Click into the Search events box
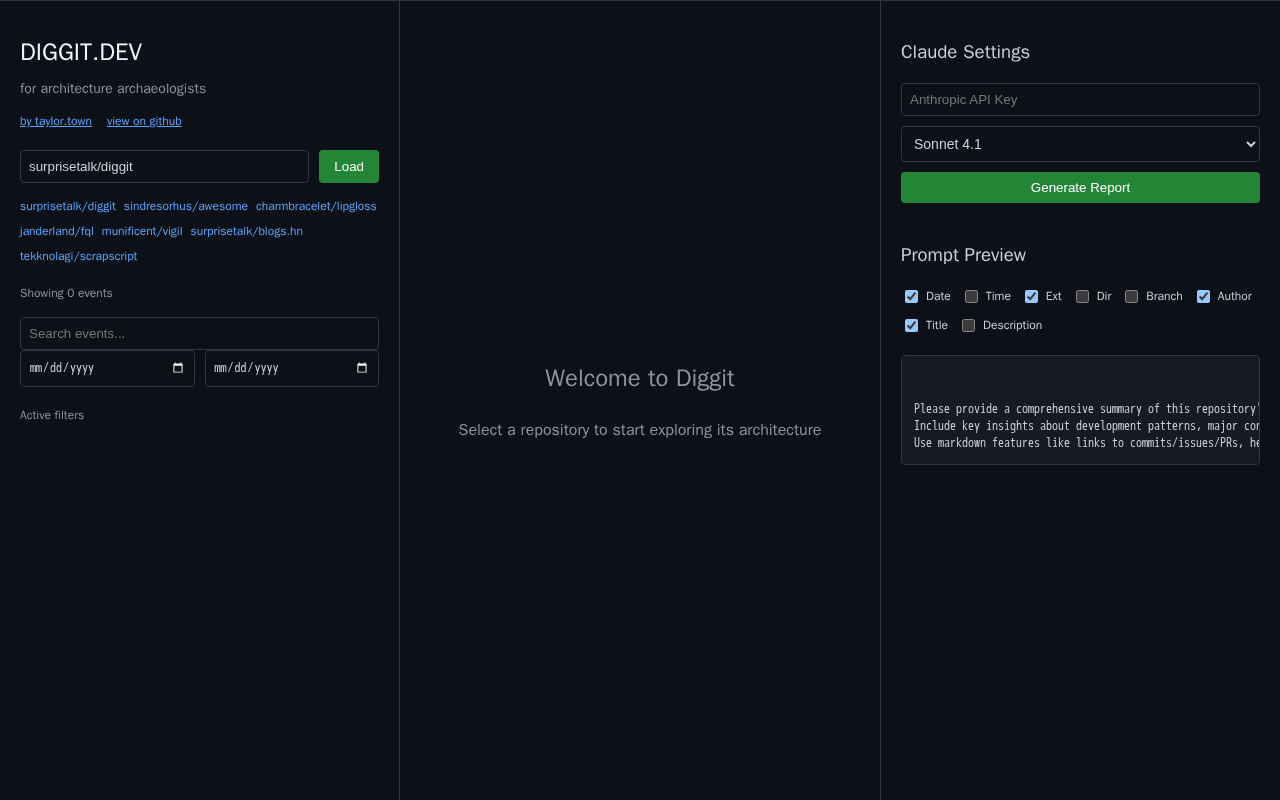Viewport: 1280px width, 800px height. (199, 333)
